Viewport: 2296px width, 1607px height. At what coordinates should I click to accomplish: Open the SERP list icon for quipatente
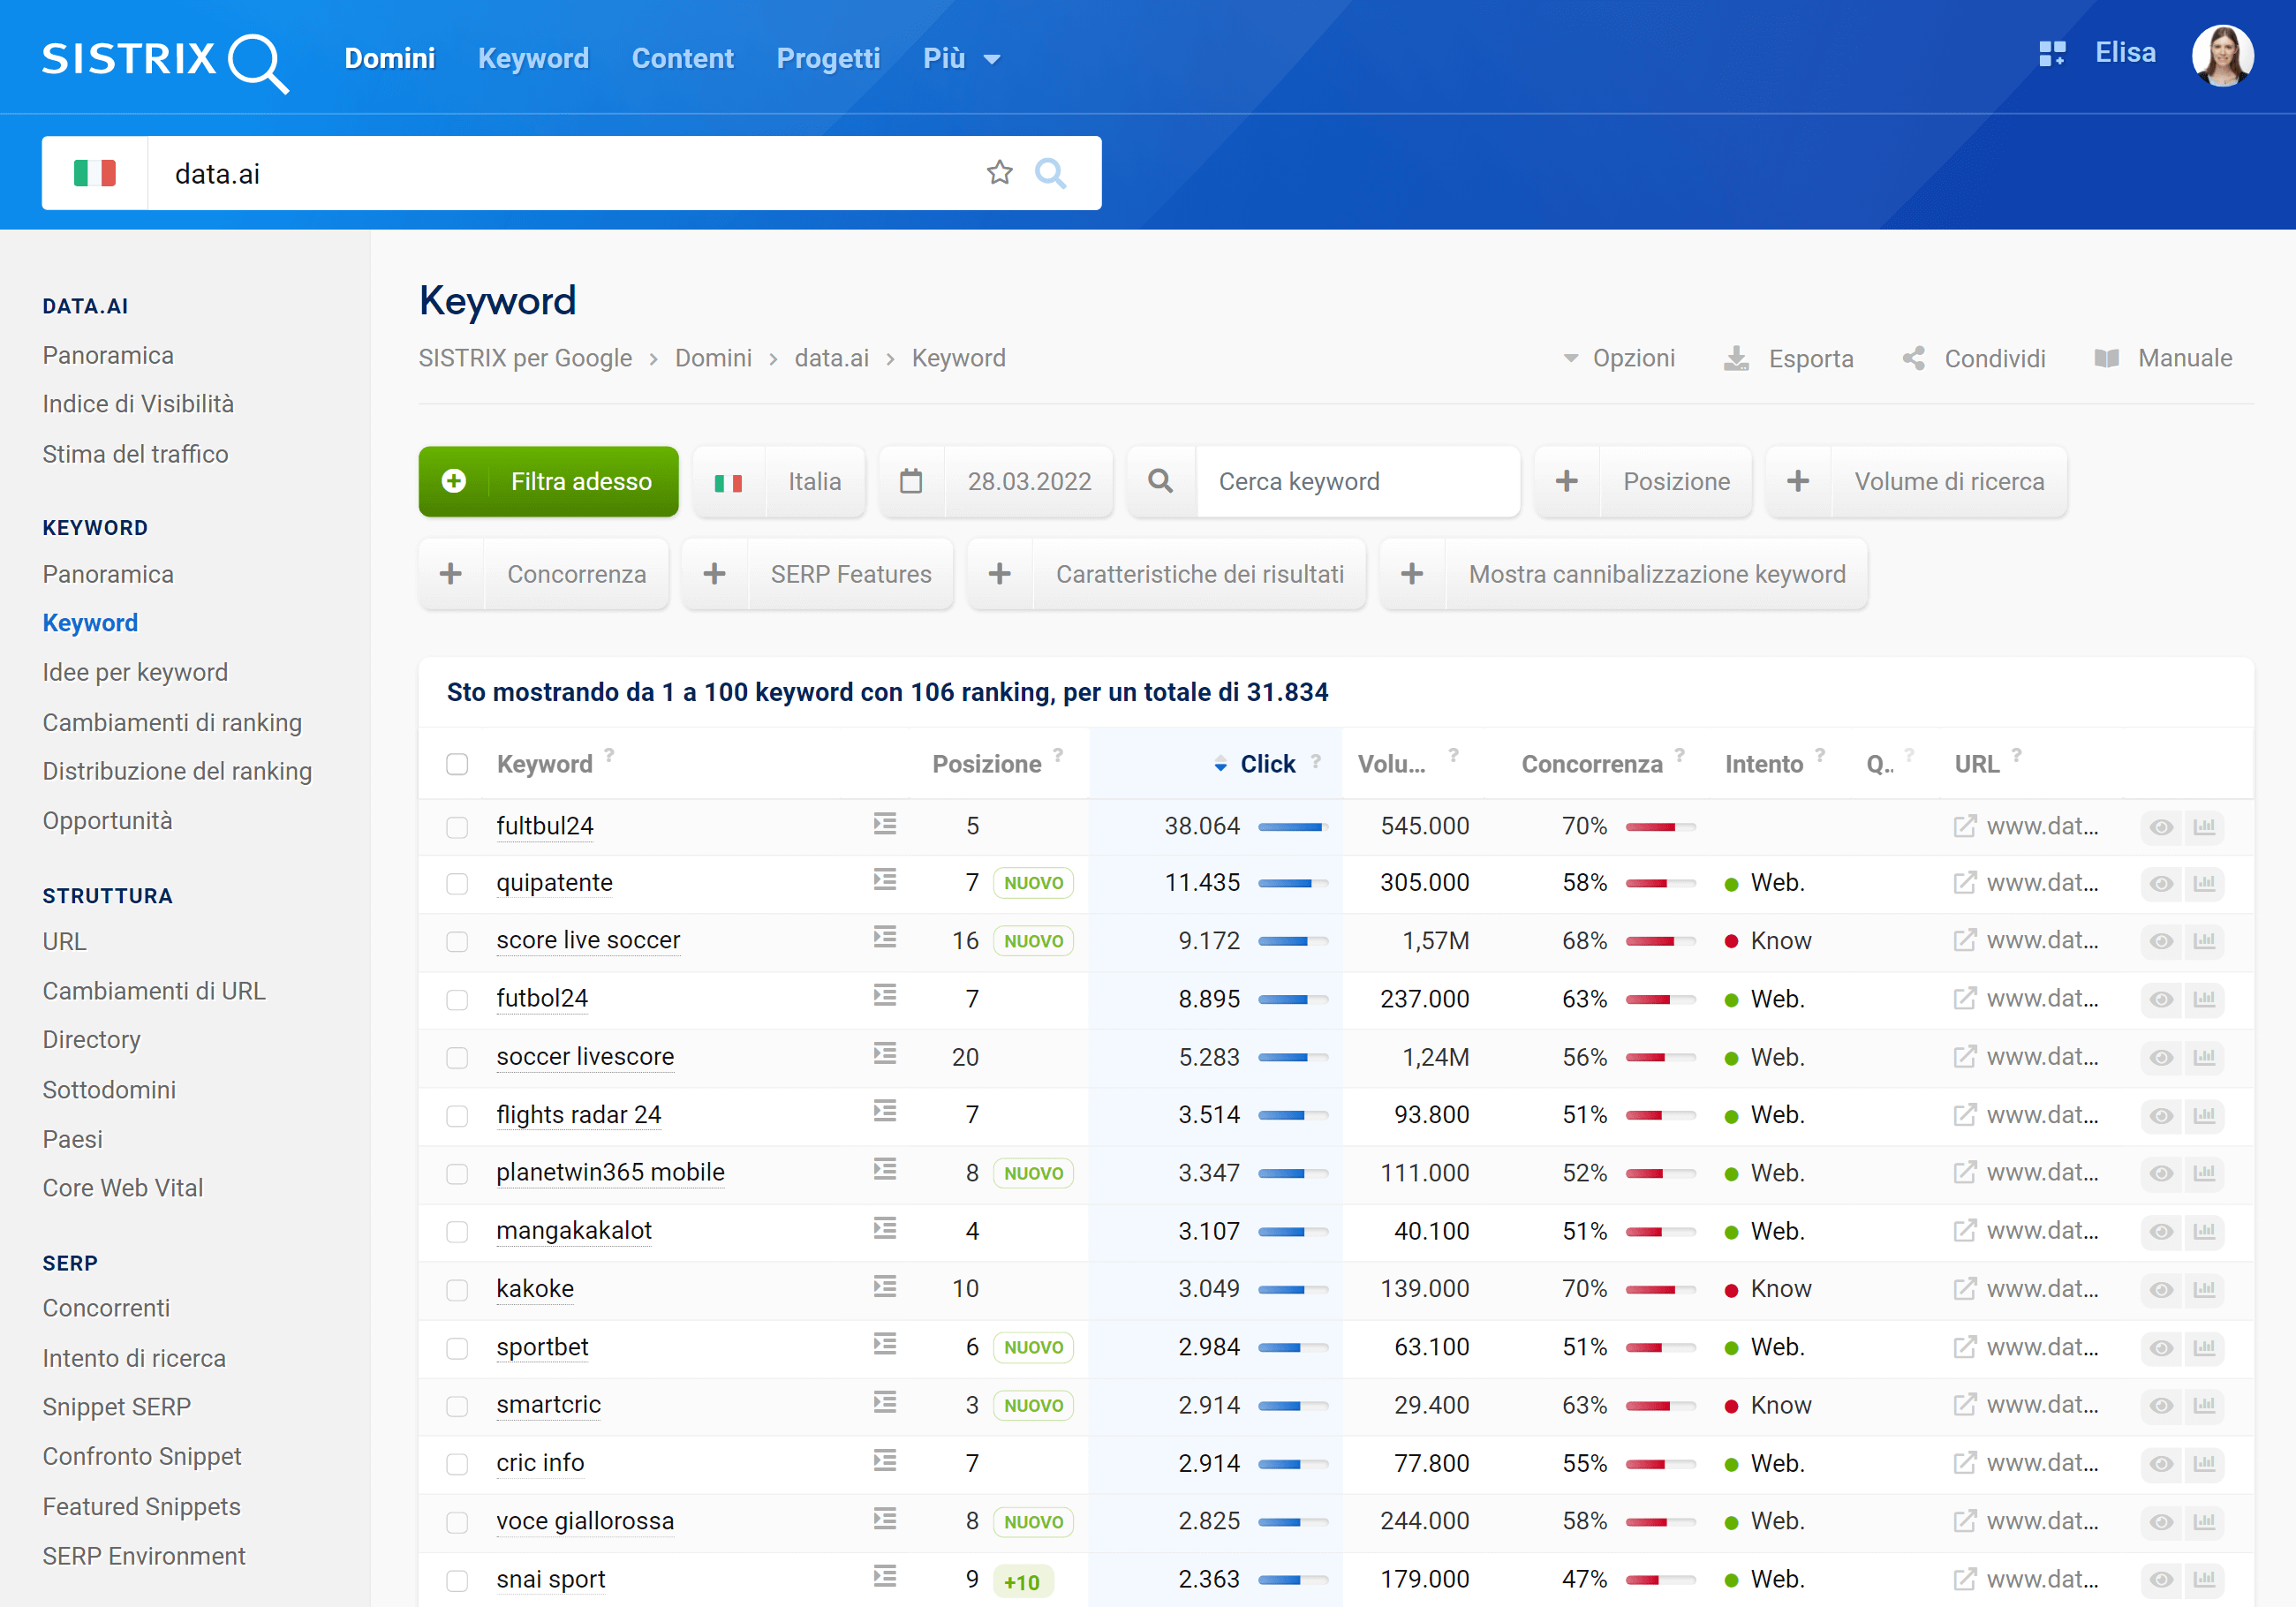click(x=884, y=880)
